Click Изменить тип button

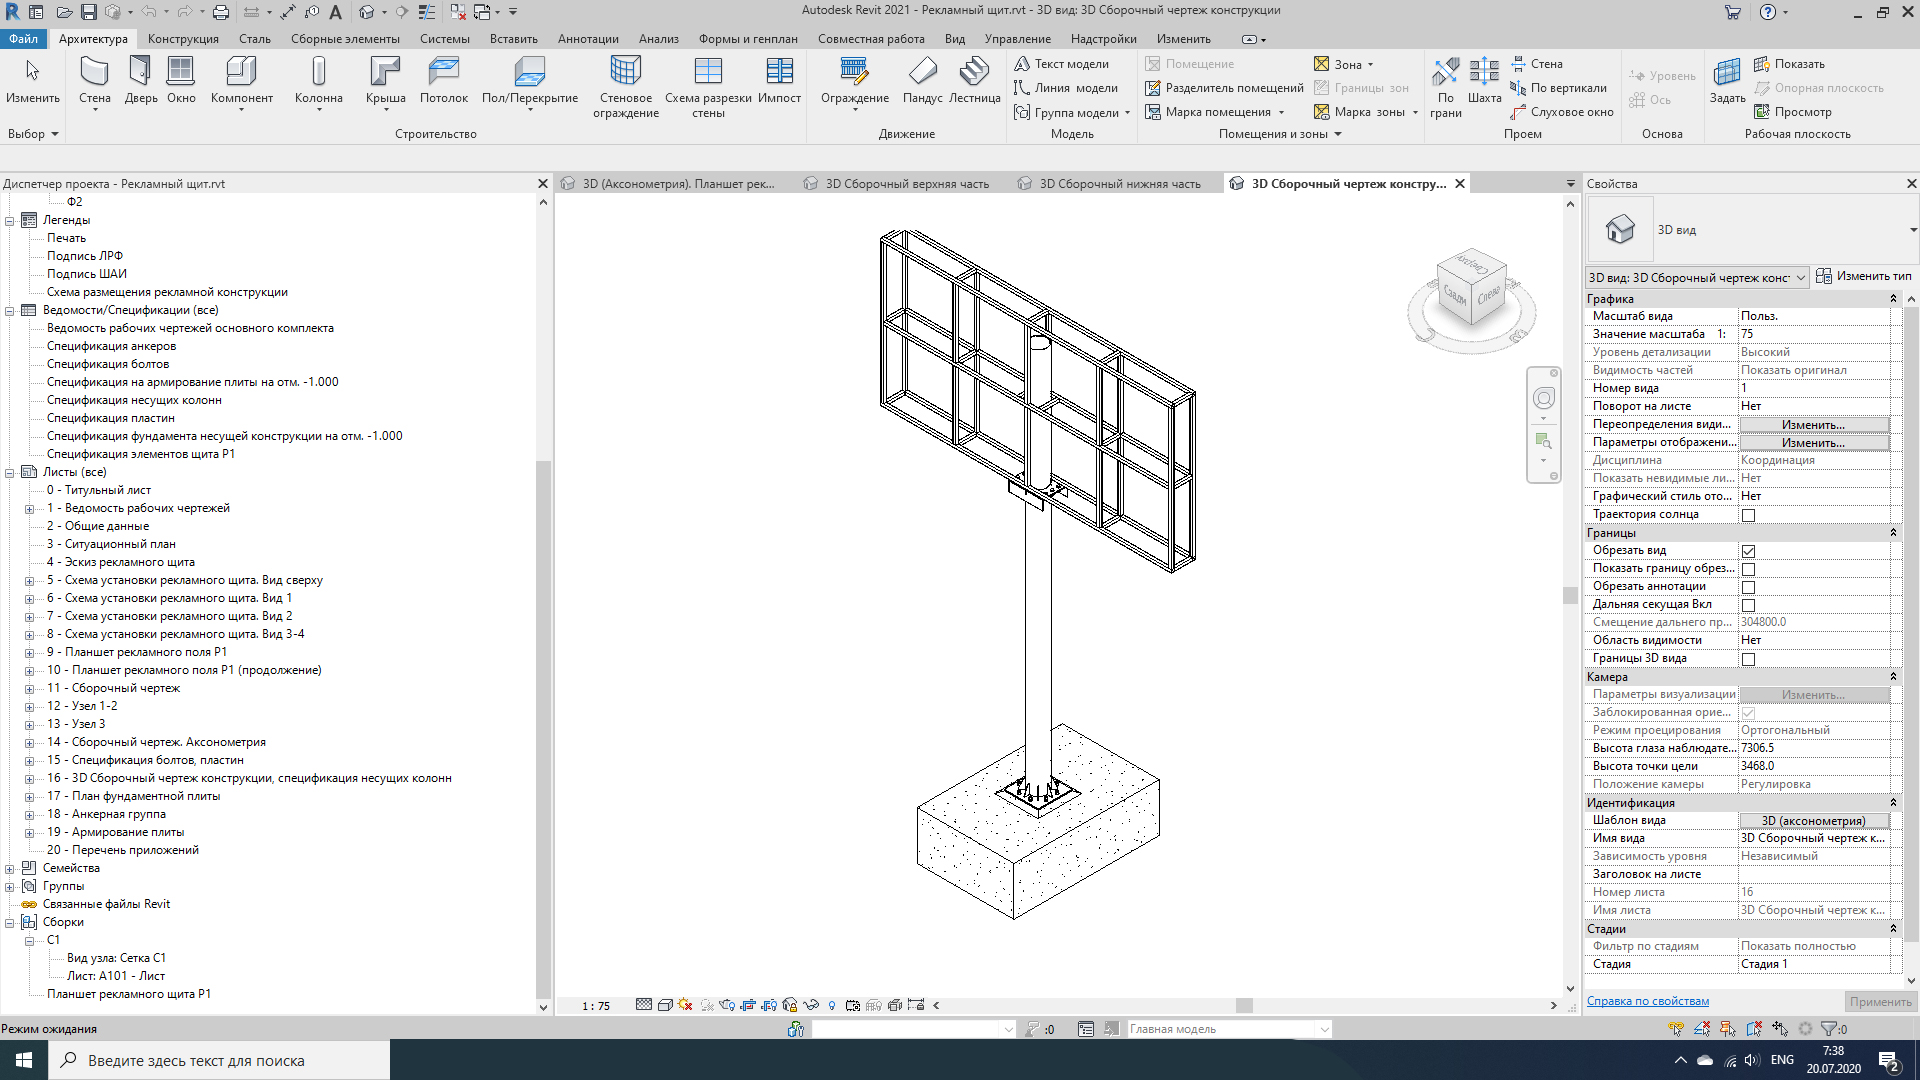1863,276
